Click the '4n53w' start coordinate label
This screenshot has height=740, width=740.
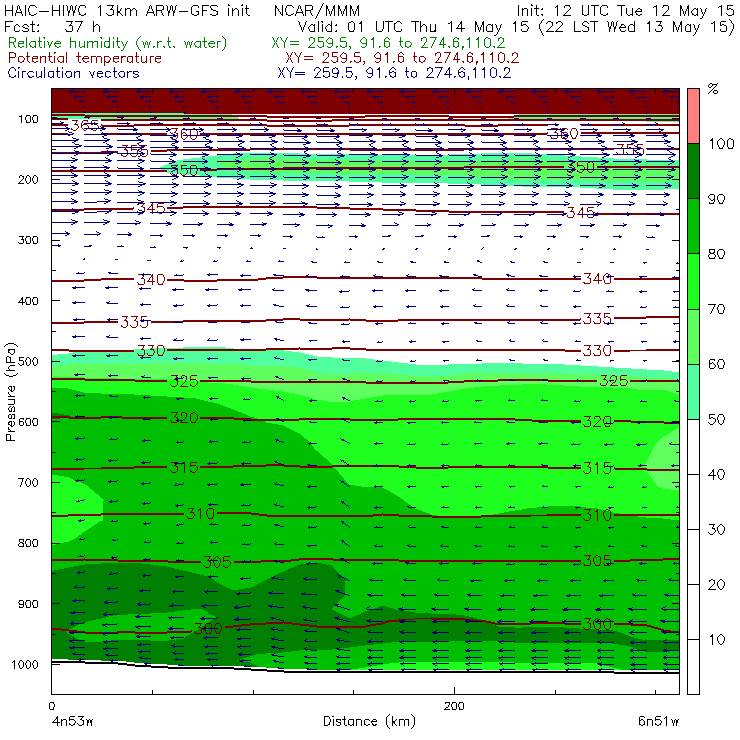coord(72,722)
